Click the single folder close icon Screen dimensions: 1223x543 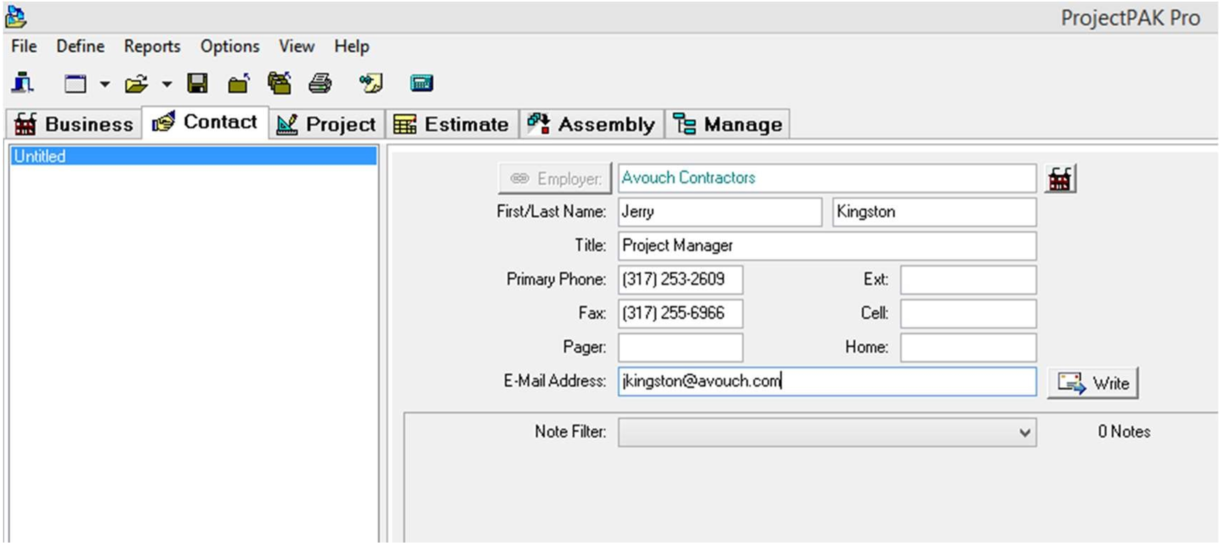click(239, 84)
